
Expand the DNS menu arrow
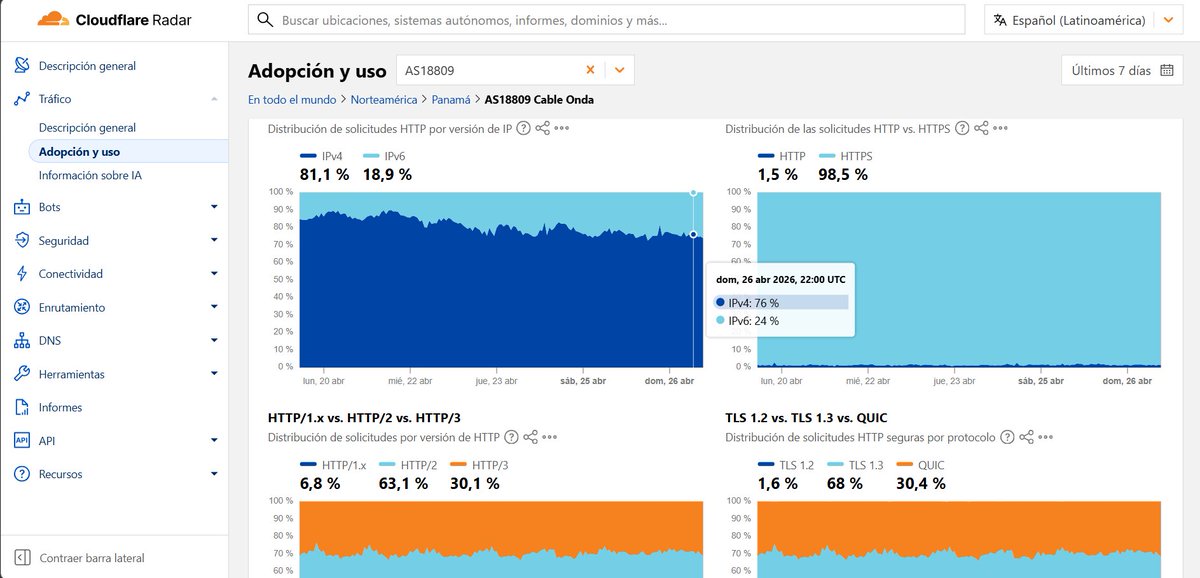coord(214,341)
